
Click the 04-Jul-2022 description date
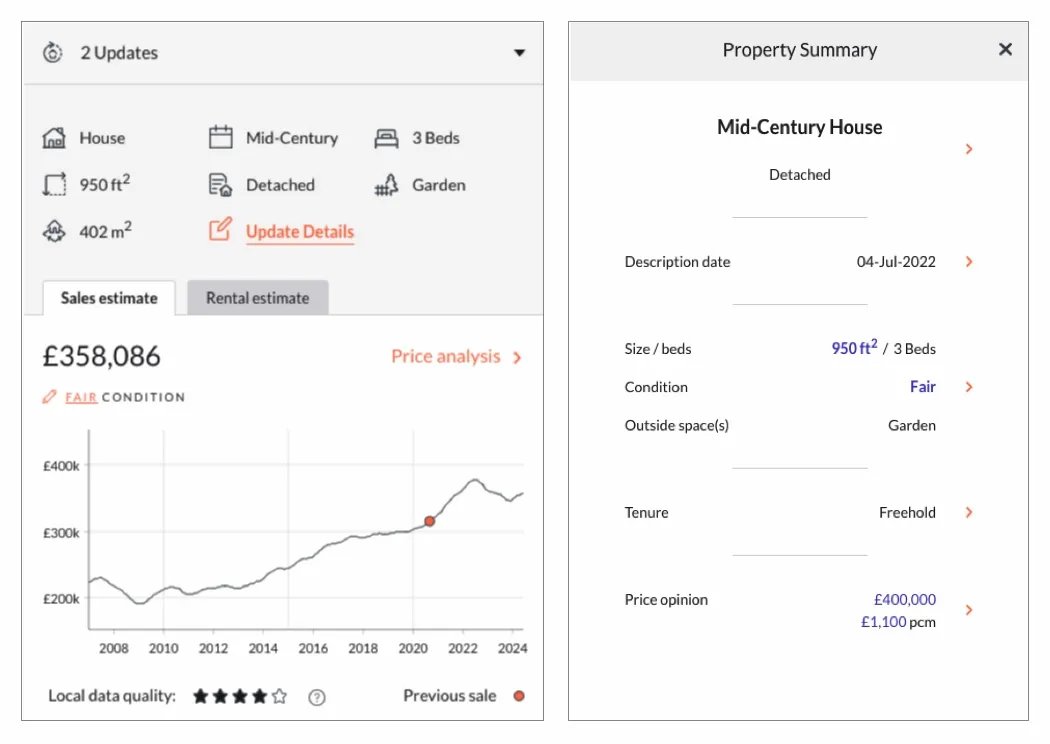(896, 262)
